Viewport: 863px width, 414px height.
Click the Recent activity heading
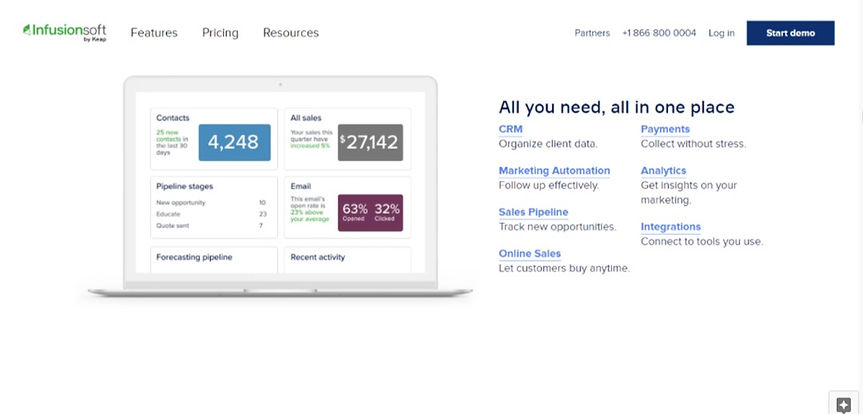(318, 257)
